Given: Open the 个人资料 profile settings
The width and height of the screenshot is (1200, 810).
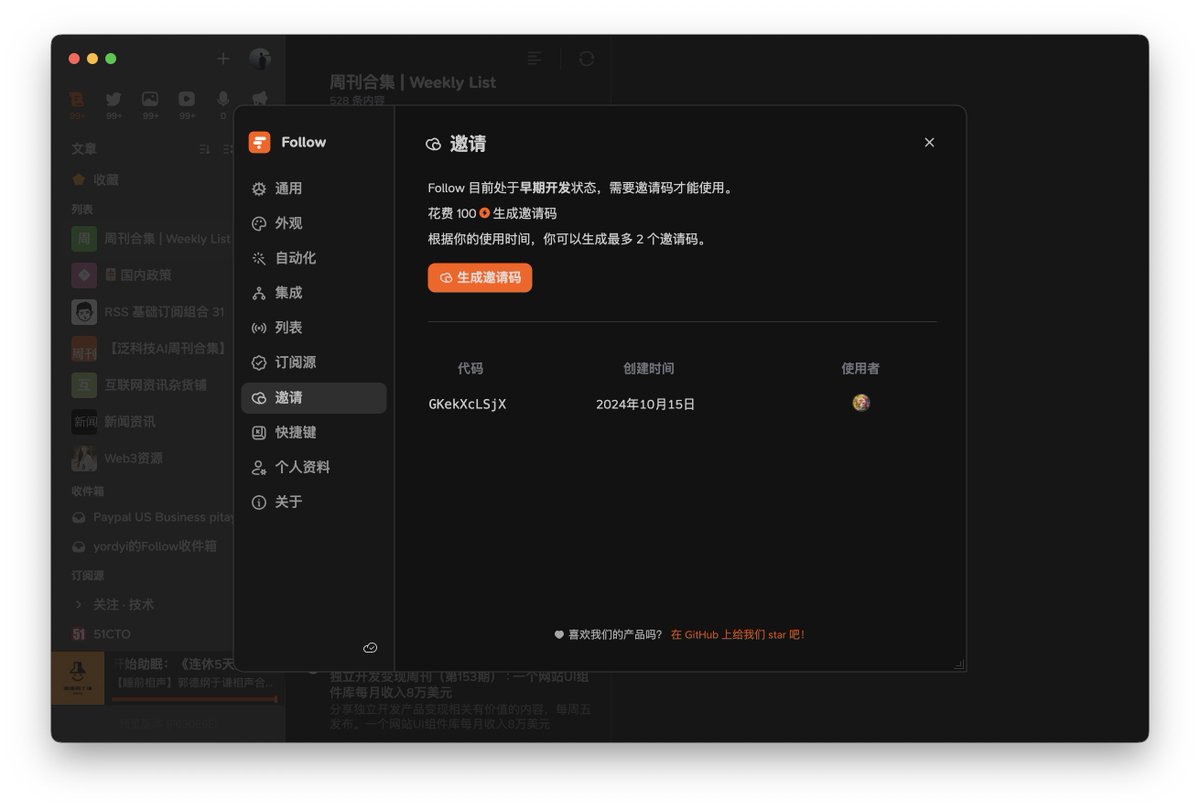Looking at the screenshot, I should [314, 467].
